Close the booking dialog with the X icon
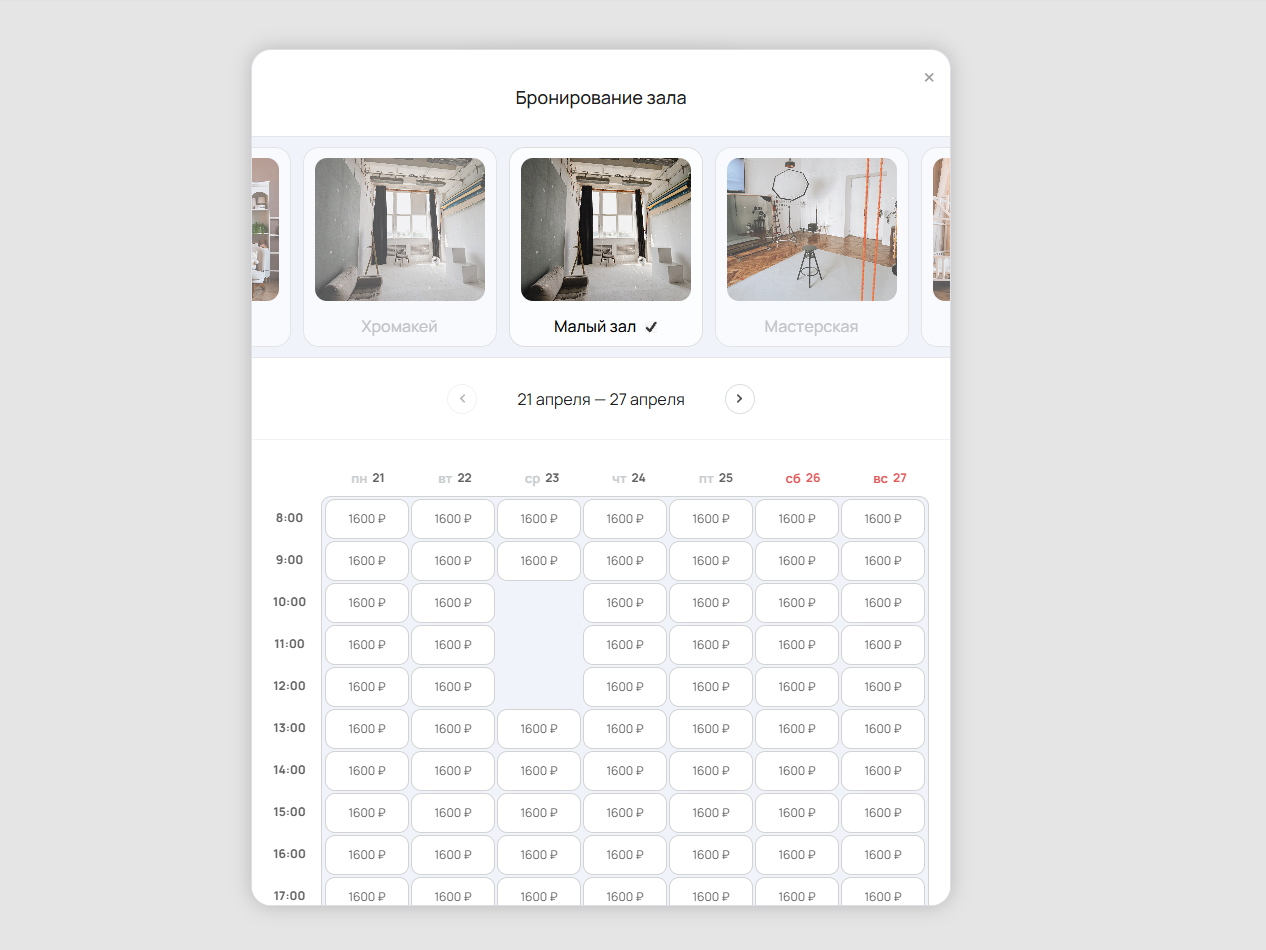The height and width of the screenshot is (950, 1266). (x=929, y=77)
